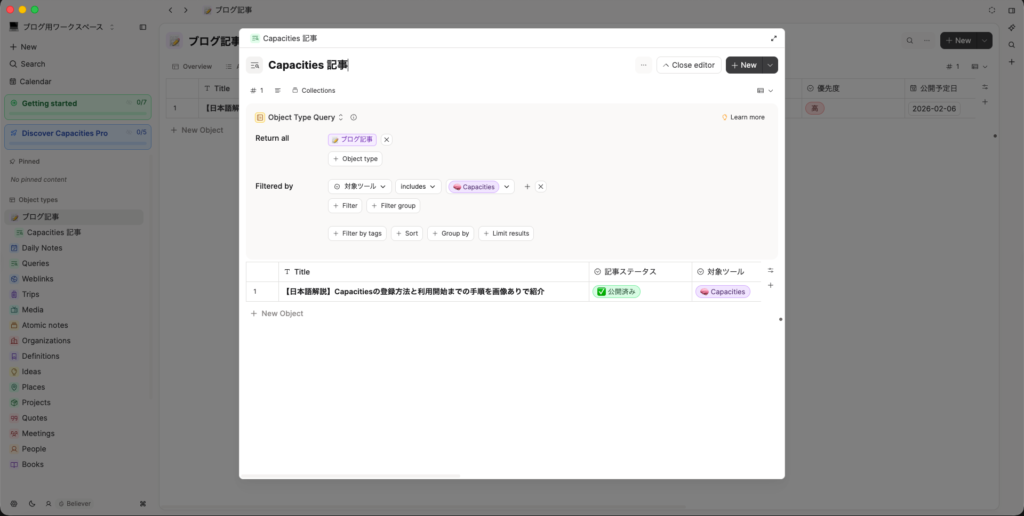Click the search magnifier in the right rail
1024x516 pixels.
[1012, 44]
